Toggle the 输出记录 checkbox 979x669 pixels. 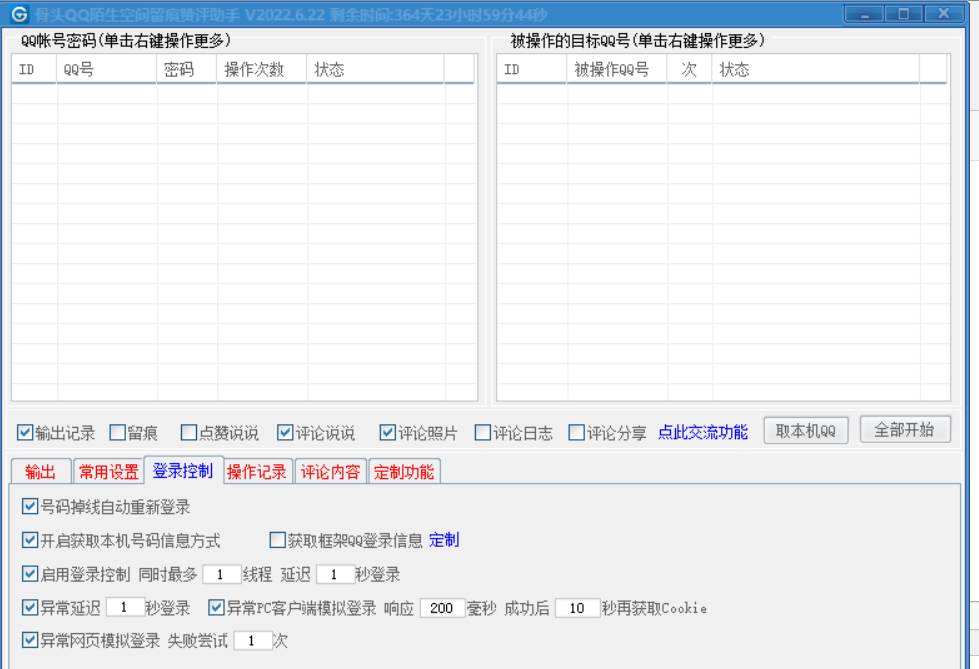[26, 433]
